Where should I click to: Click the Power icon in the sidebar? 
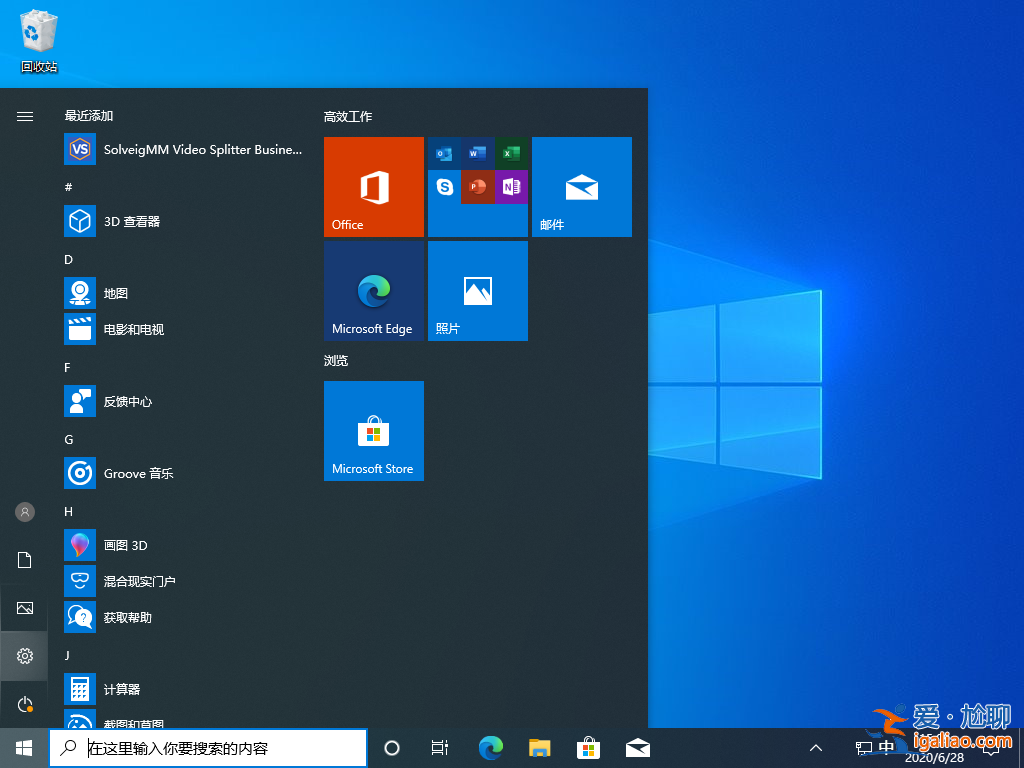point(24,704)
